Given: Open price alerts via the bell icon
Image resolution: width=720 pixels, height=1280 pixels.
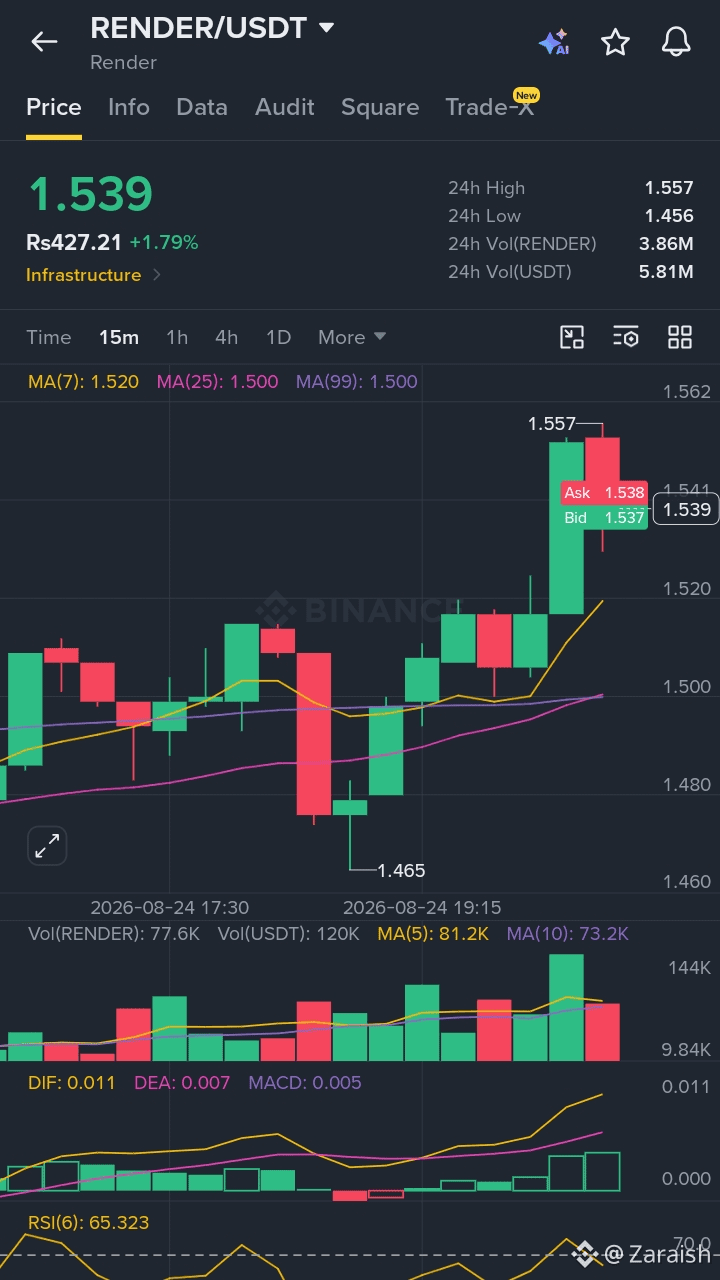Looking at the screenshot, I should coord(677,41).
